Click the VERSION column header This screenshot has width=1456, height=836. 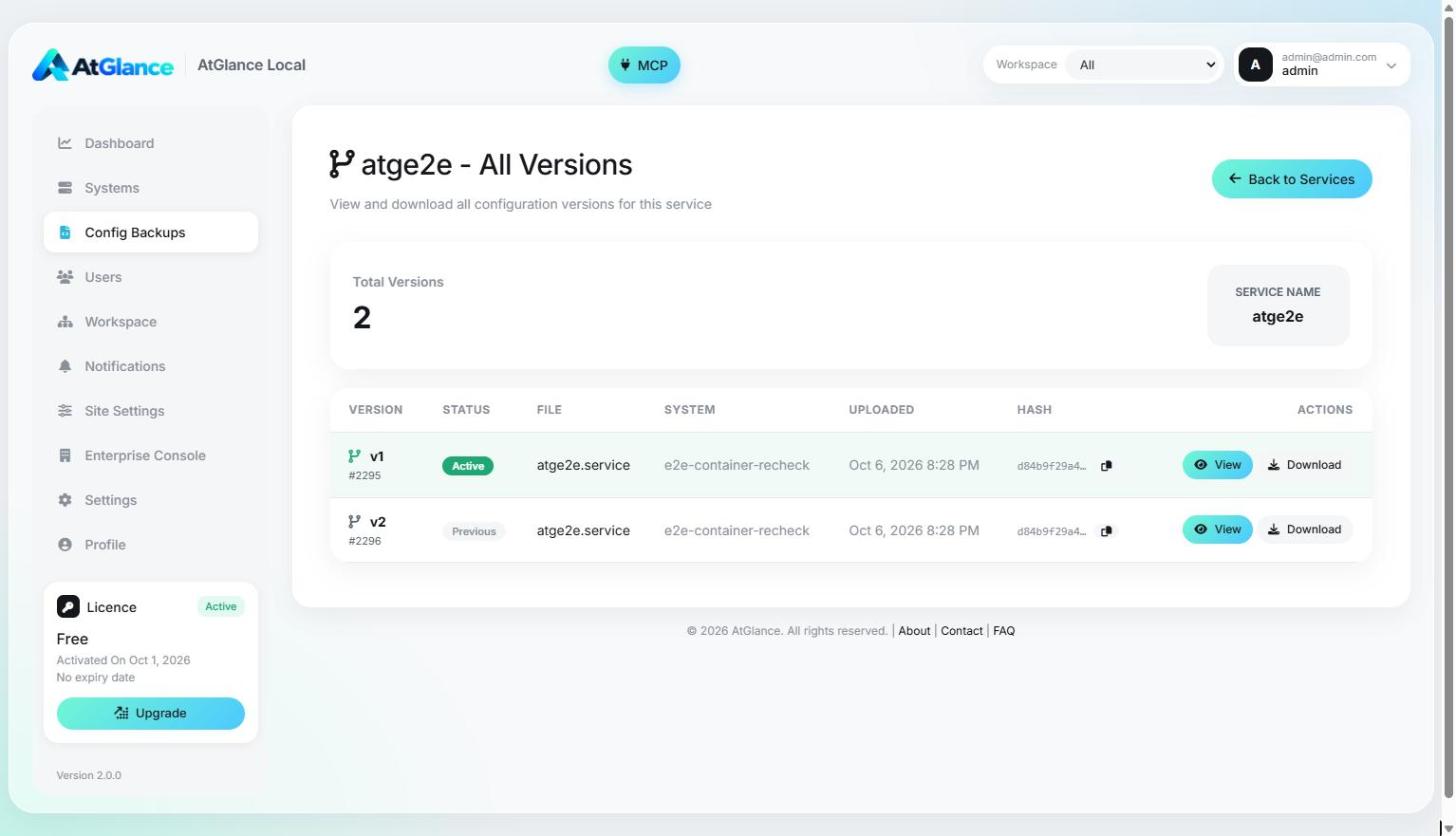point(376,410)
